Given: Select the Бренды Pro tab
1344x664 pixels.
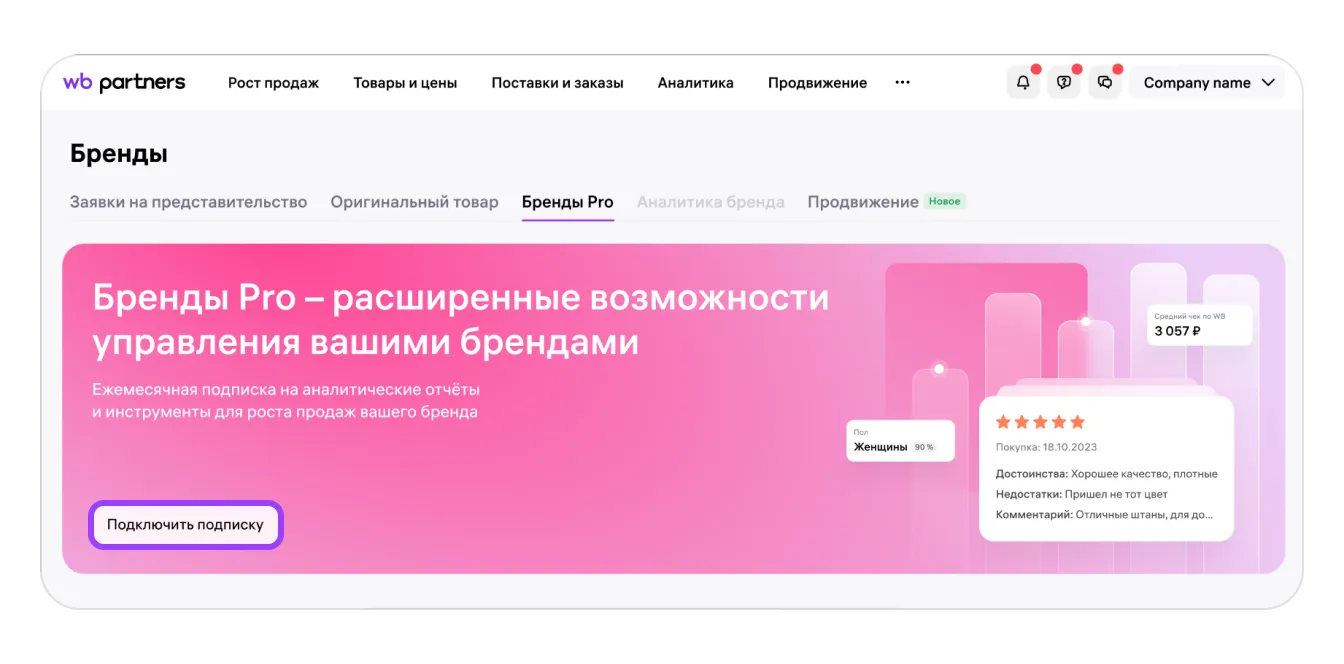Looking at the screenshot, I should pyautogui.click(x=567, y=202).
